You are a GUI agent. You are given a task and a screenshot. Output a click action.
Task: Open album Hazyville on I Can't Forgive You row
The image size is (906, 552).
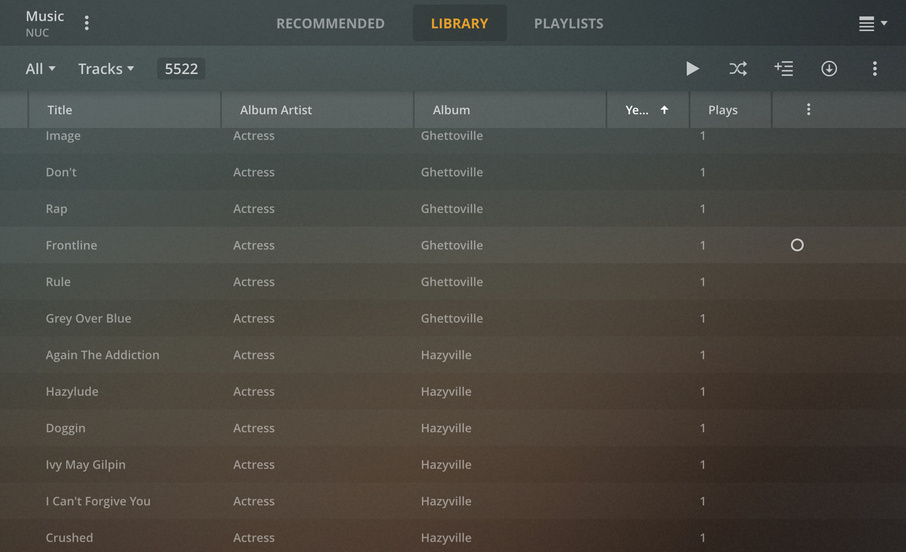[x=445, y=501]
